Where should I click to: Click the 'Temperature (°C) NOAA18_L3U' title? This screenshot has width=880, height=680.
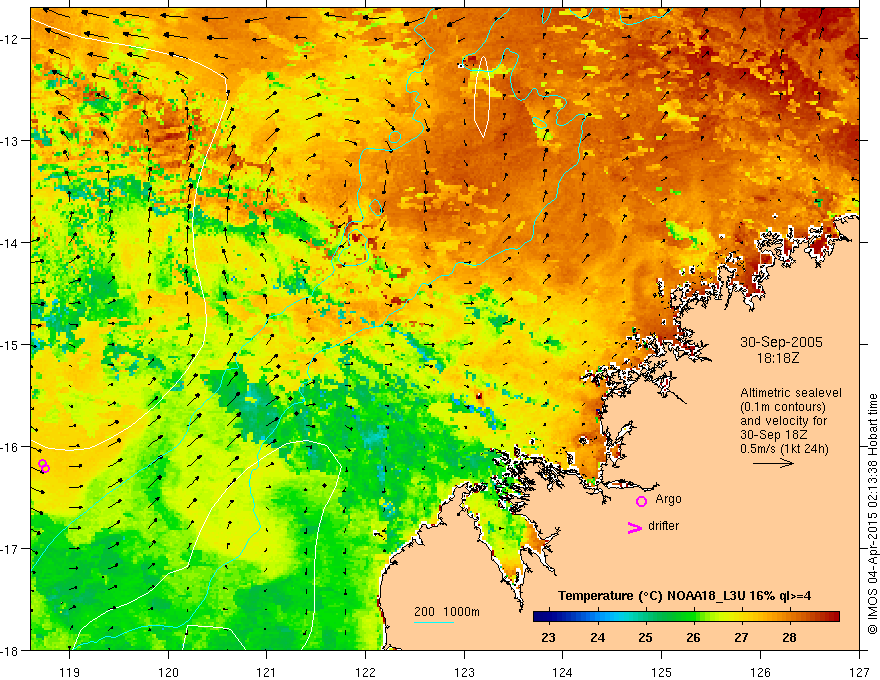click(652, 595)
